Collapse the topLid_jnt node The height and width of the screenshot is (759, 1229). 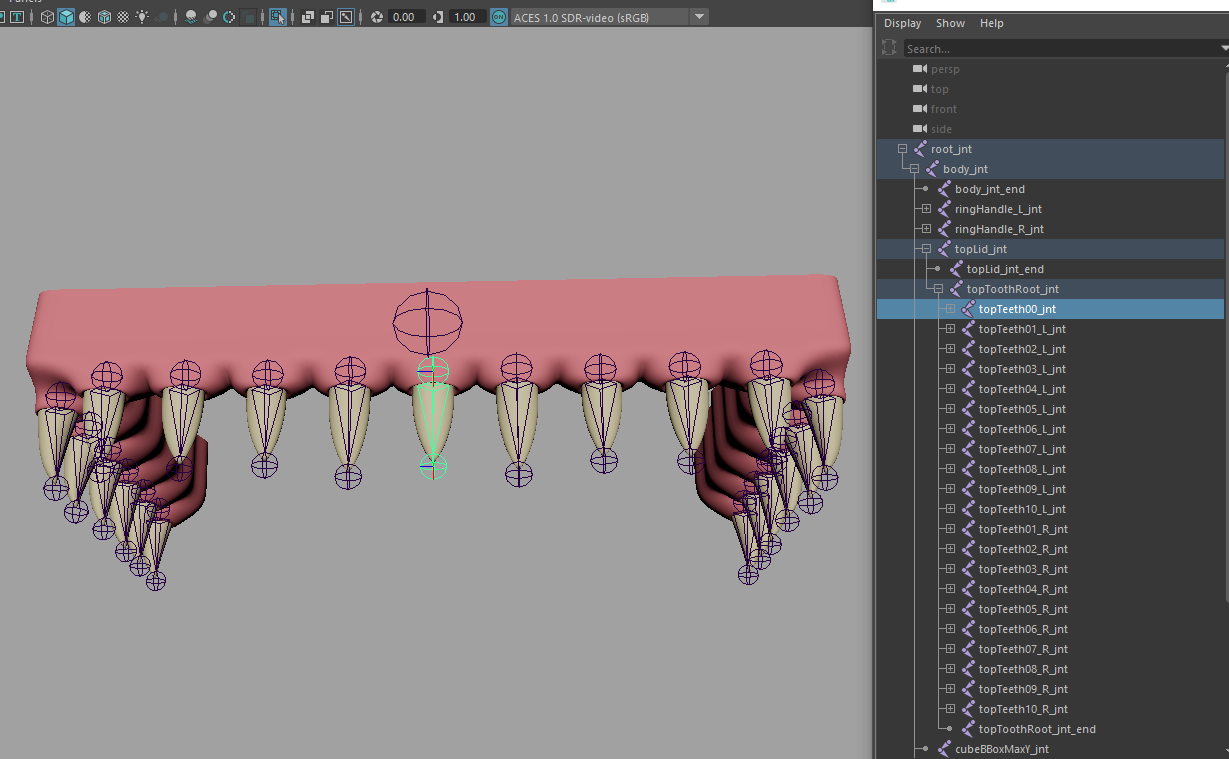coord(926,249)
